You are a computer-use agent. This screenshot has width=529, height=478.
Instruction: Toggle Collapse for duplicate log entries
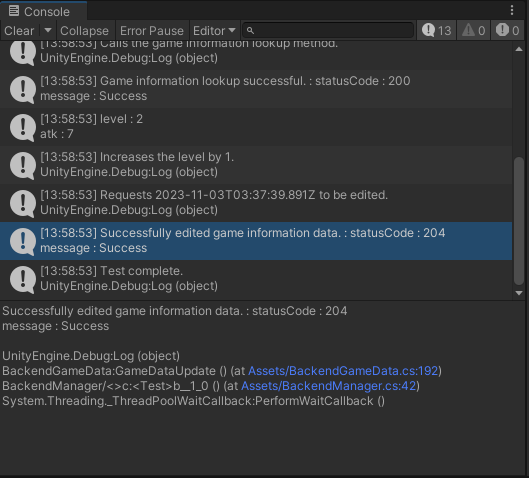click(84, 31)
